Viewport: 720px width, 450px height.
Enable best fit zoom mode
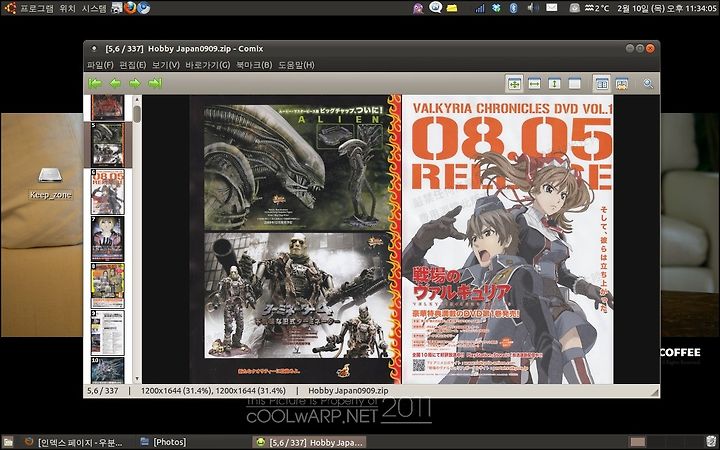514,84
